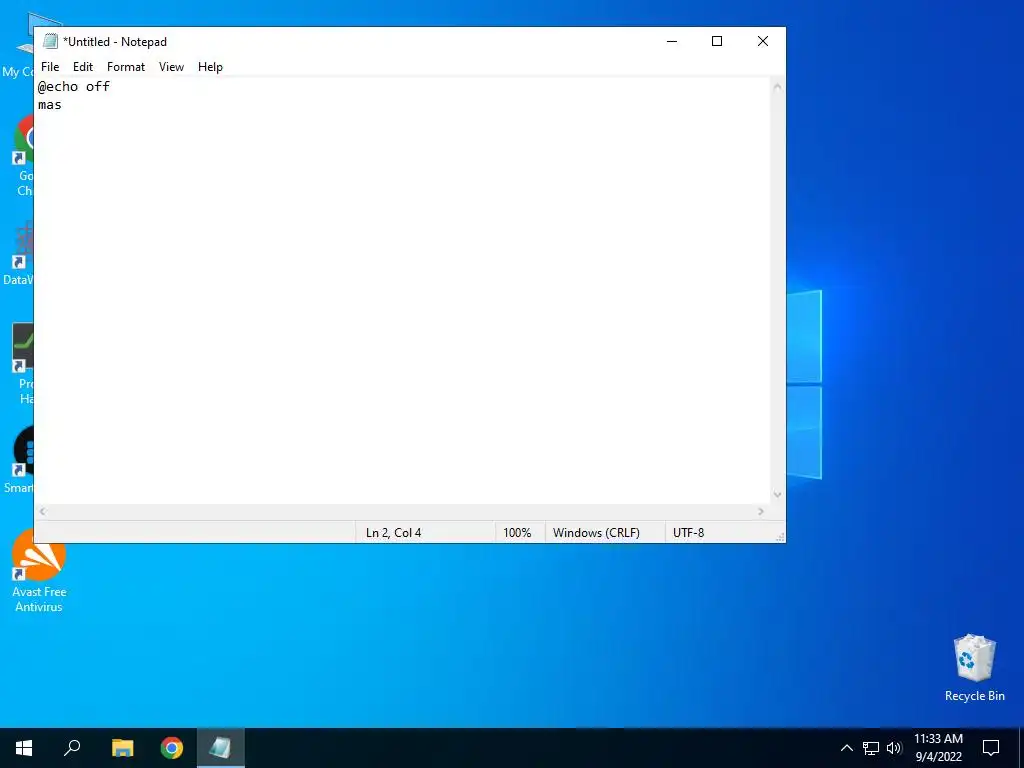Open the volume speaker tray icon
Image resolution: width=1024 pixels, height=768 pixels.
894,748
